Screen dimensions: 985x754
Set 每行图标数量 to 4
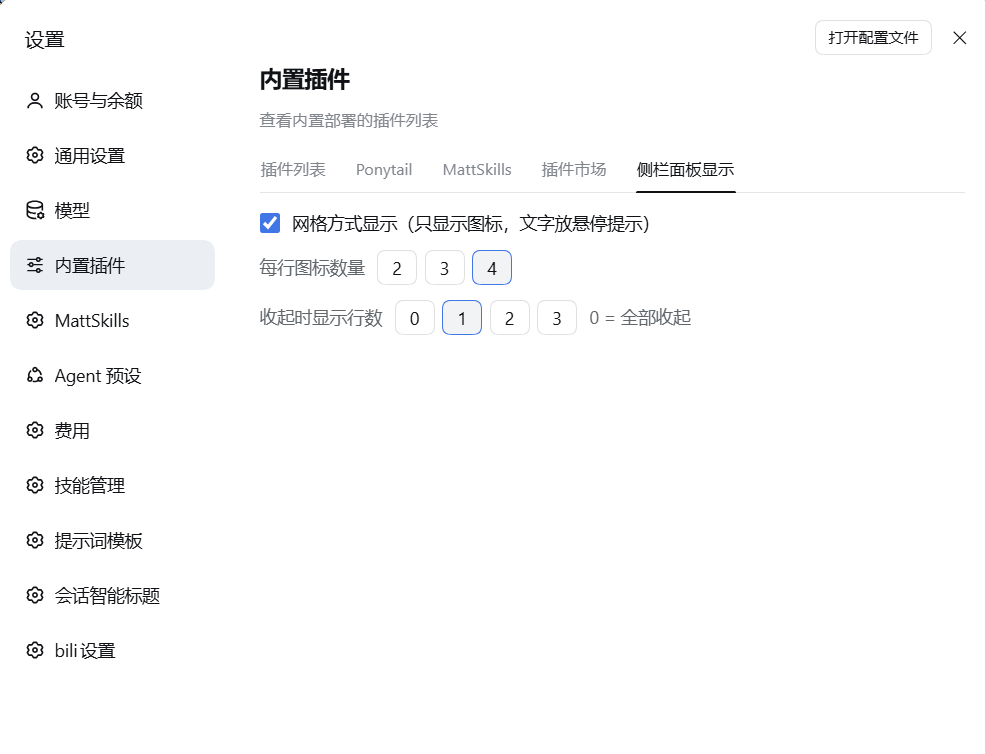[492, 268]
